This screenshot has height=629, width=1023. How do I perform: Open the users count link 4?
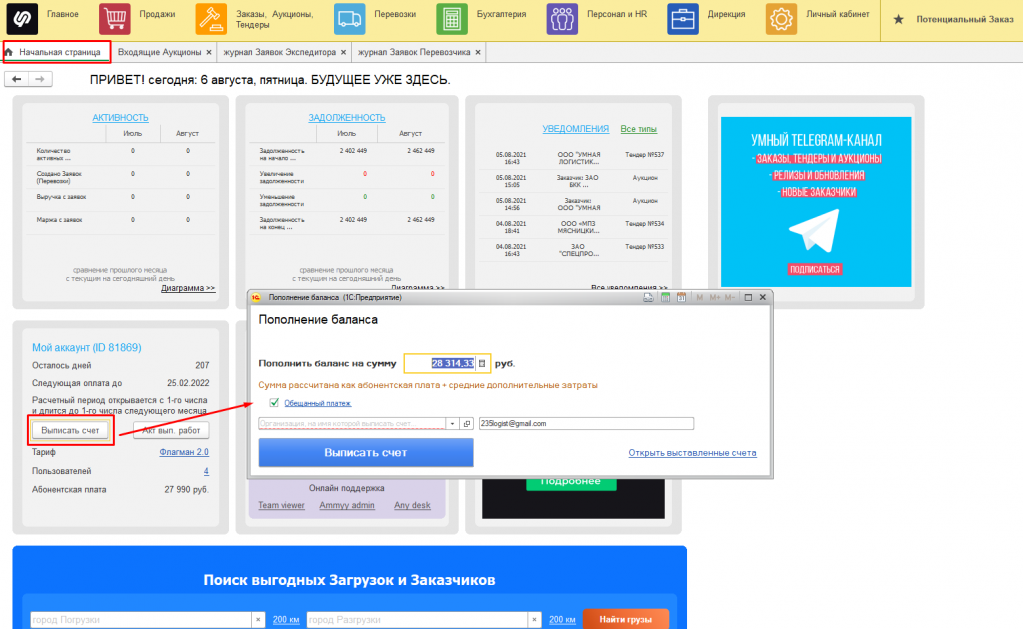click(206, 471)
